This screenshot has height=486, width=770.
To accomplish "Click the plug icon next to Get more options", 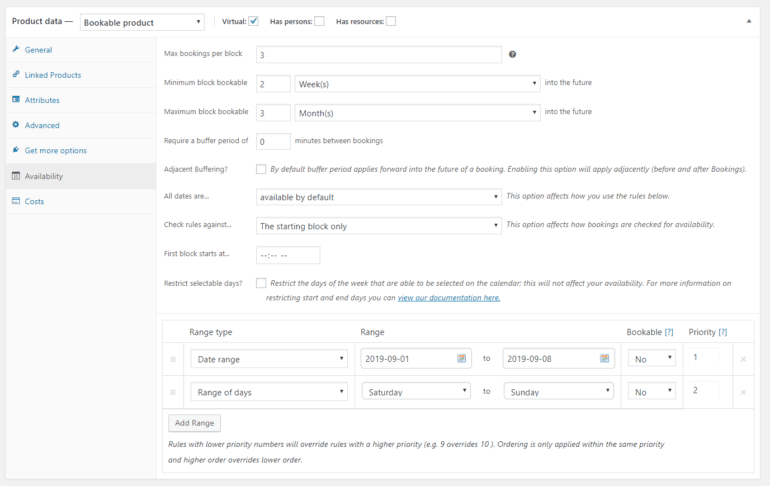I will [x=16, y=150].
